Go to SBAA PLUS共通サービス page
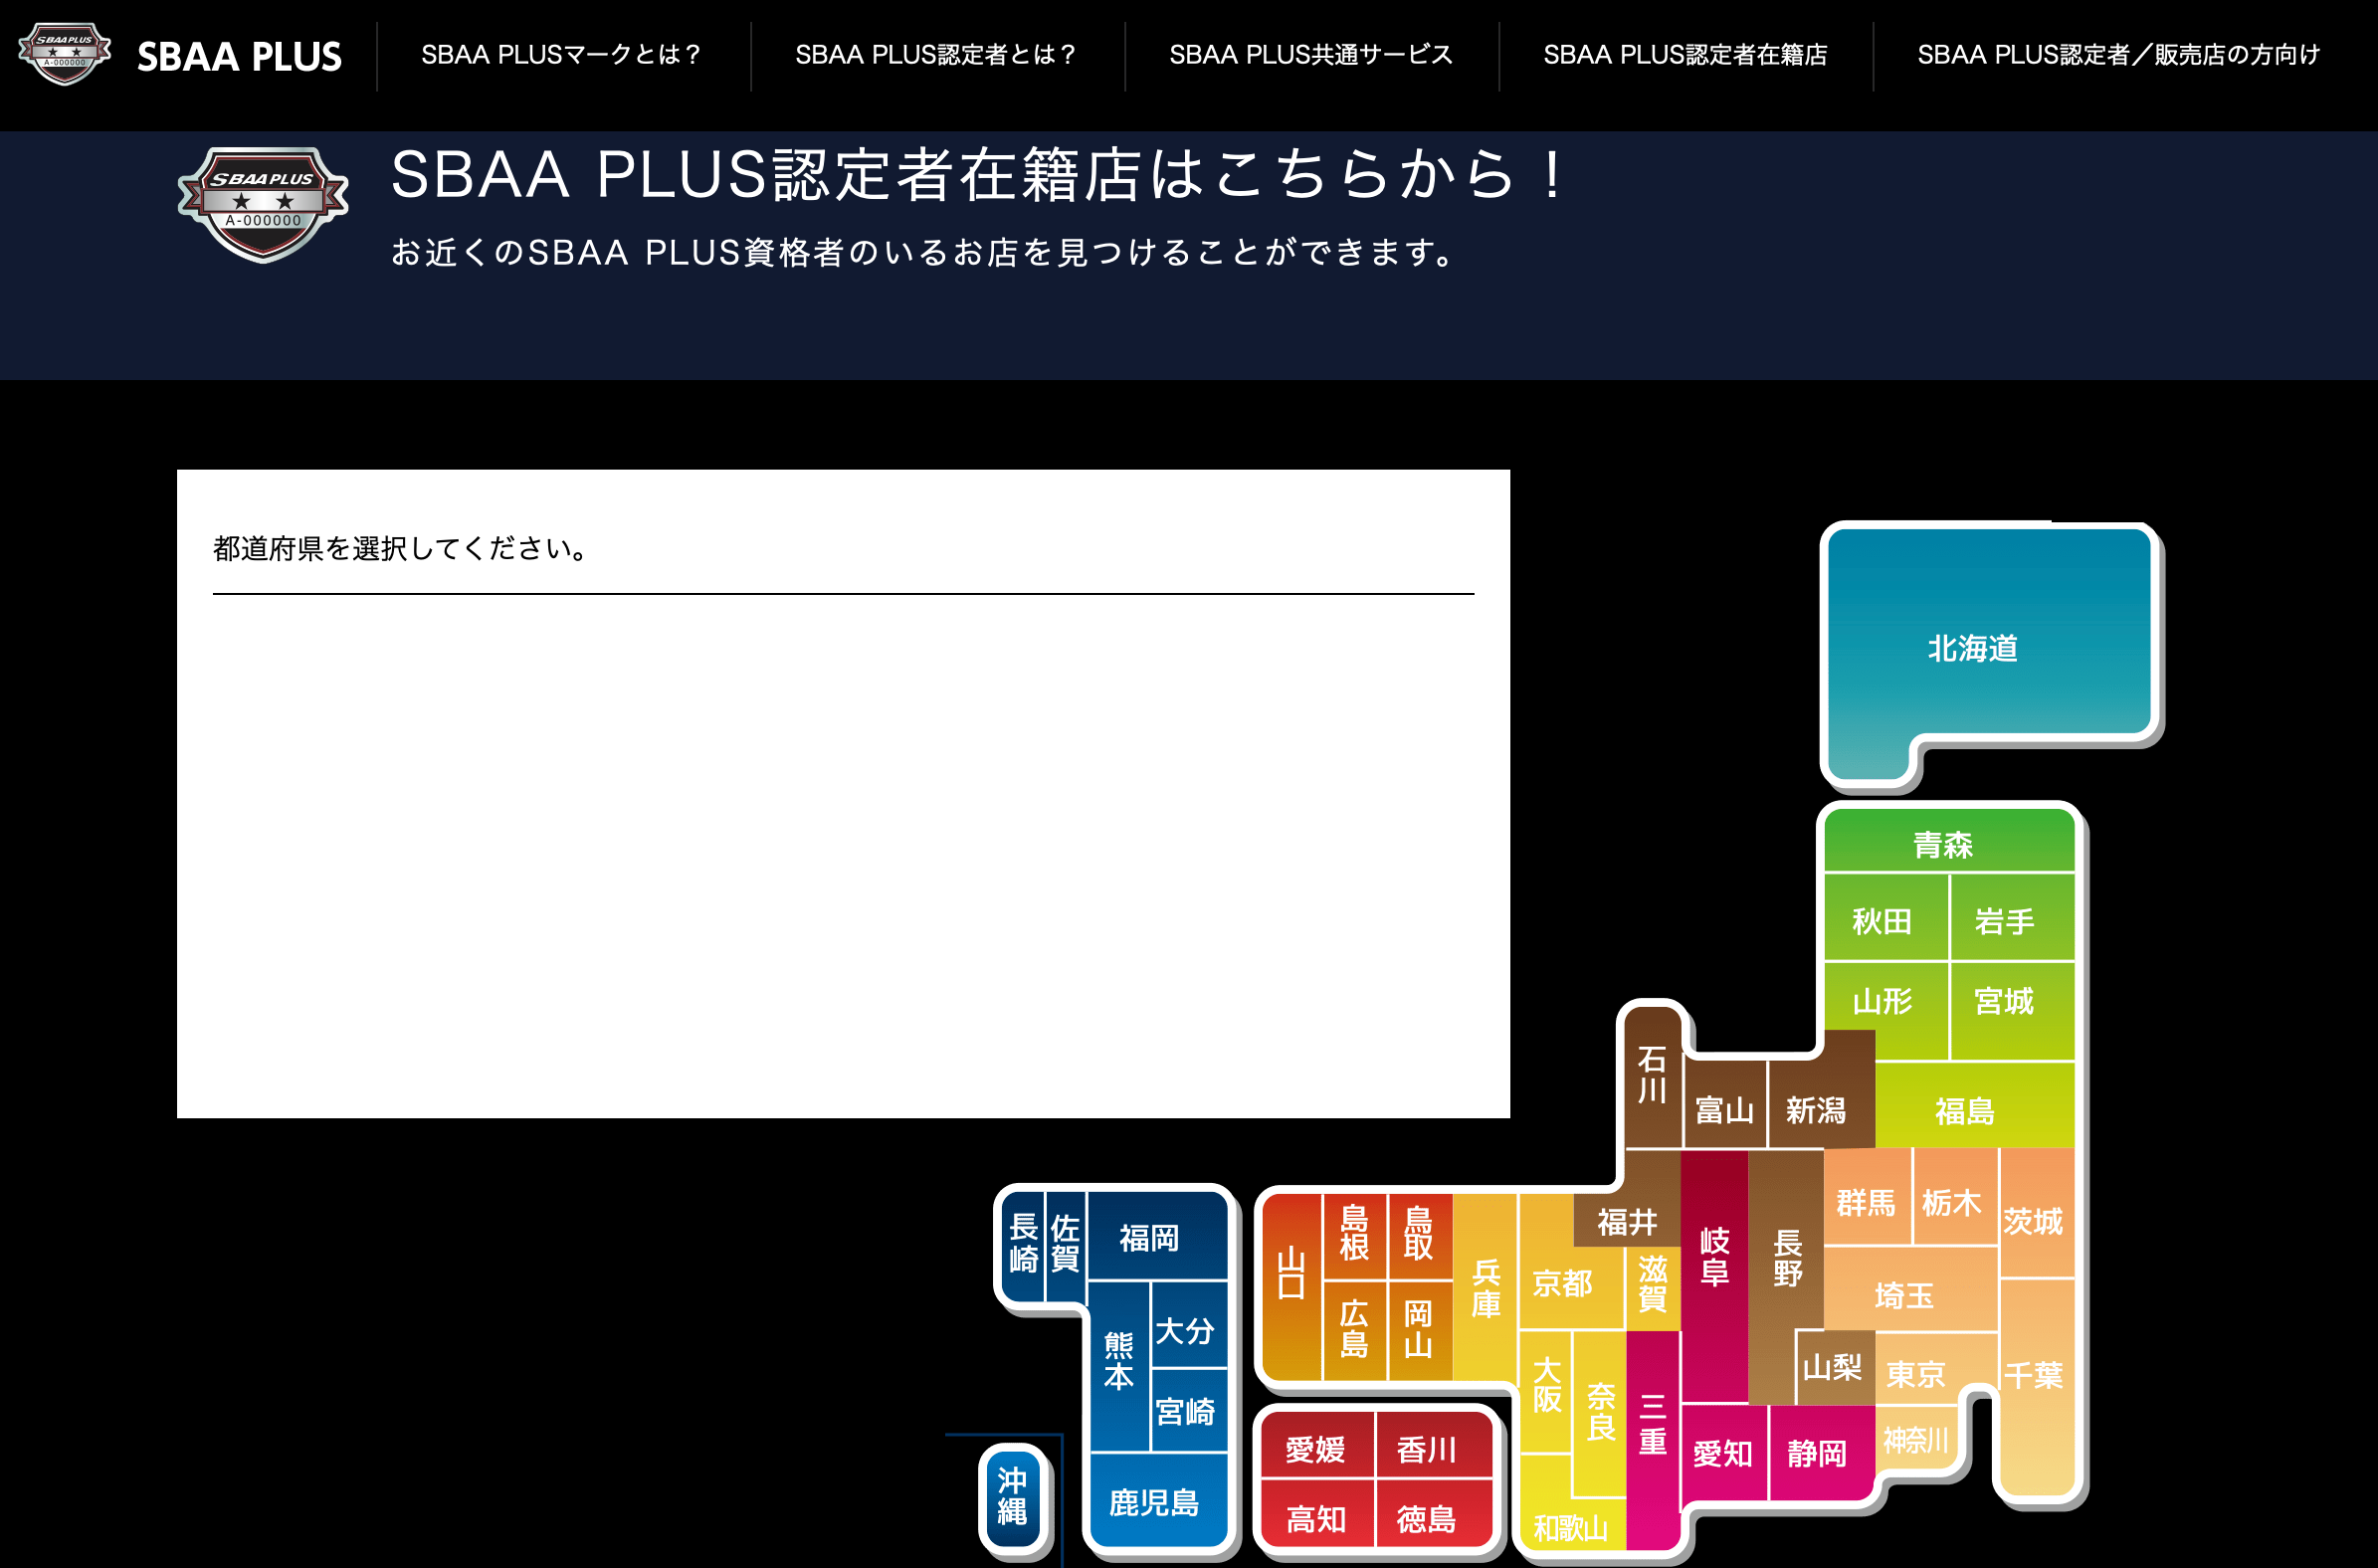2378x1568 pixels. pos(1311,55)
